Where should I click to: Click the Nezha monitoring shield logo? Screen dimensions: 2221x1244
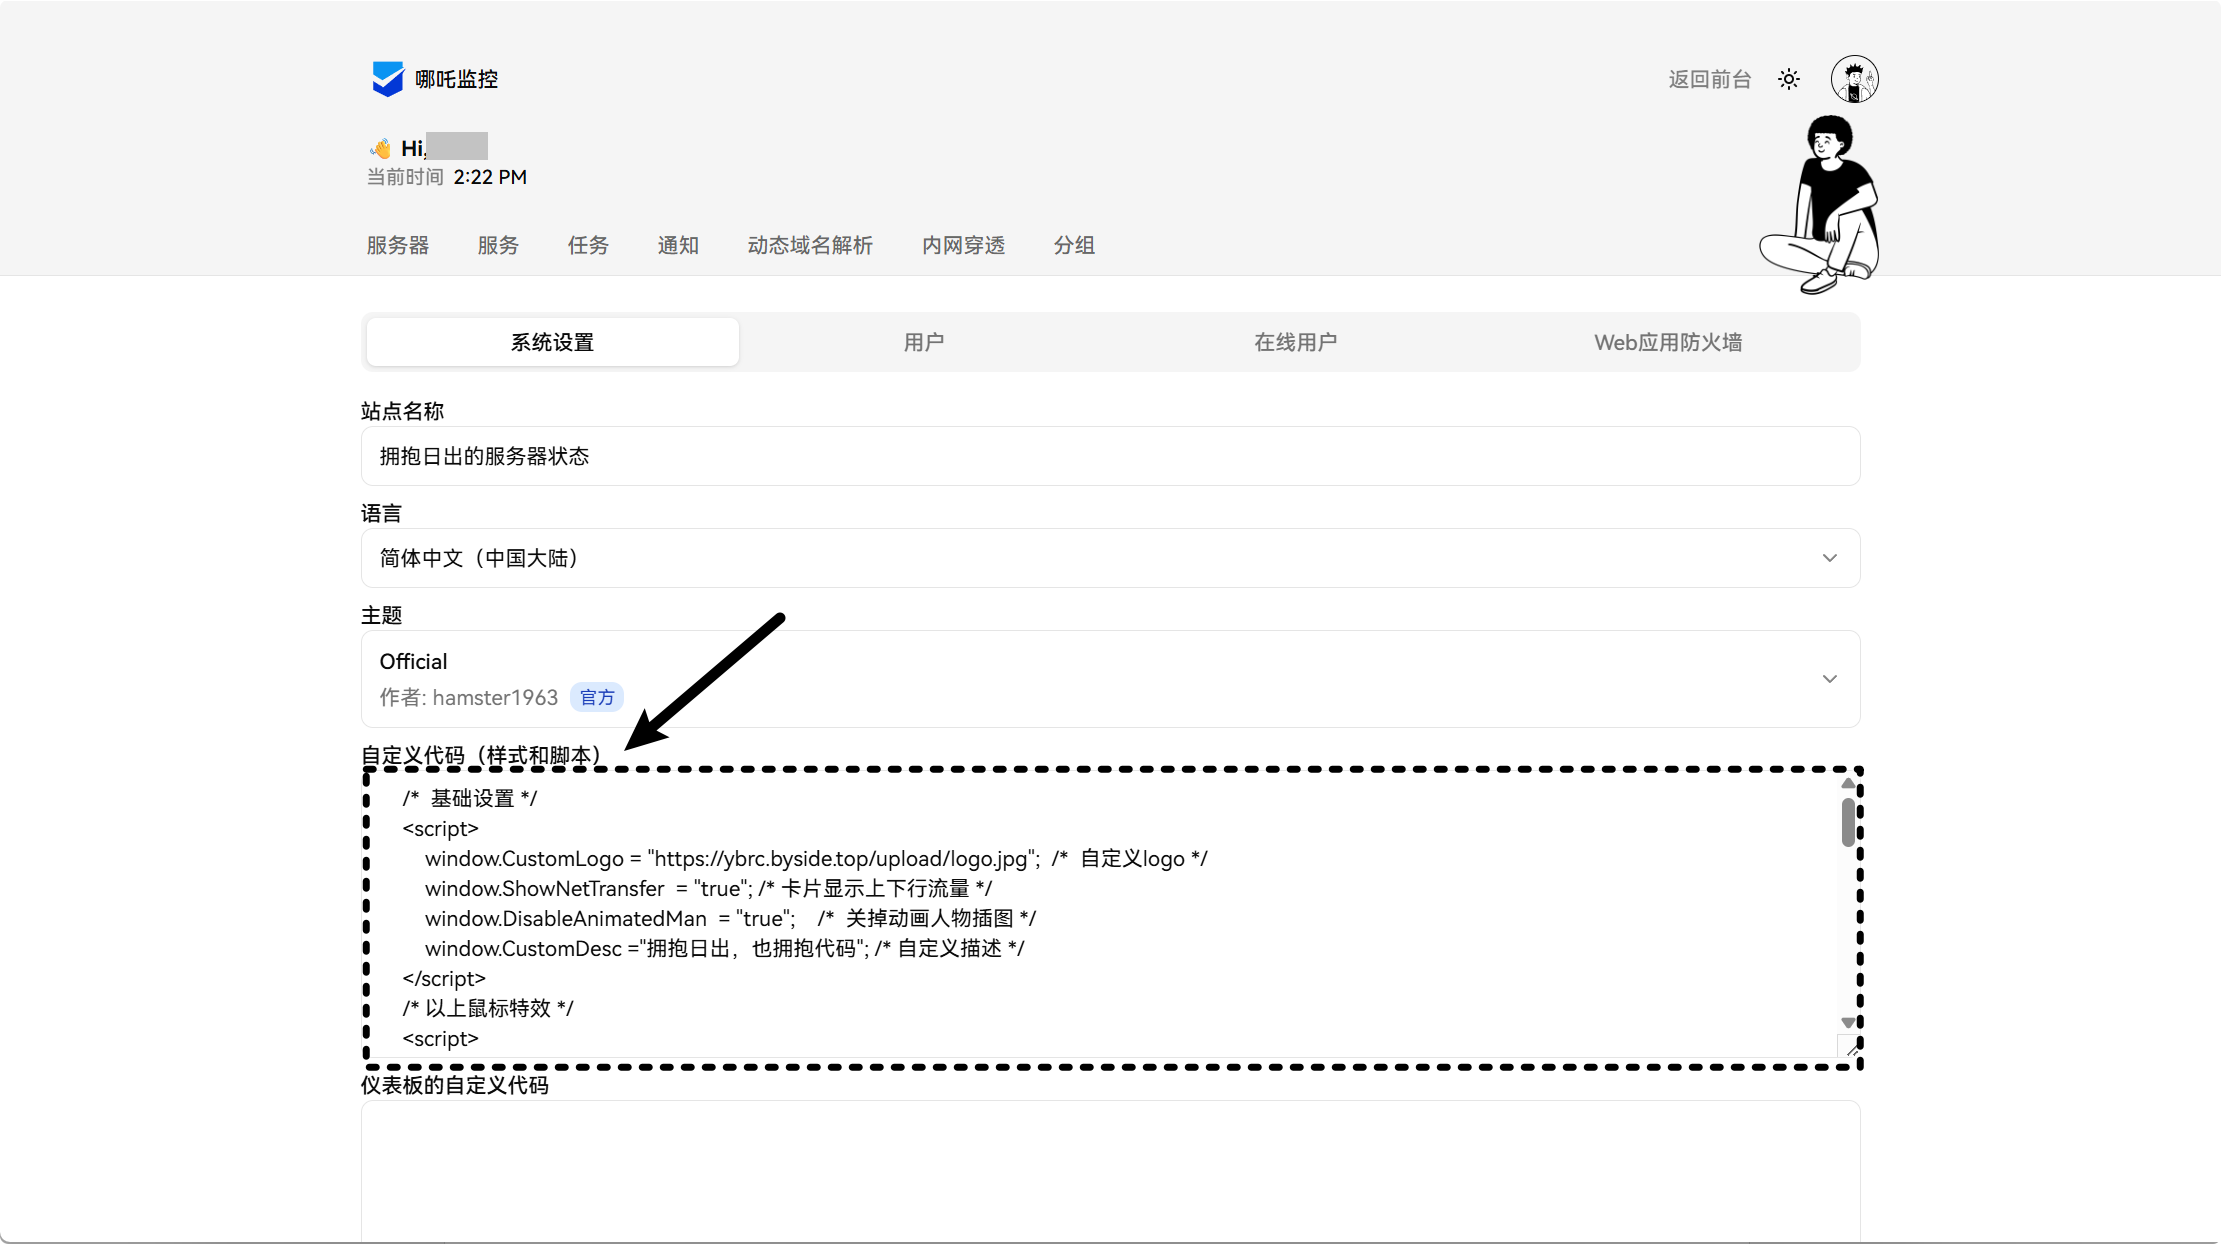click(x=387, y=79)
